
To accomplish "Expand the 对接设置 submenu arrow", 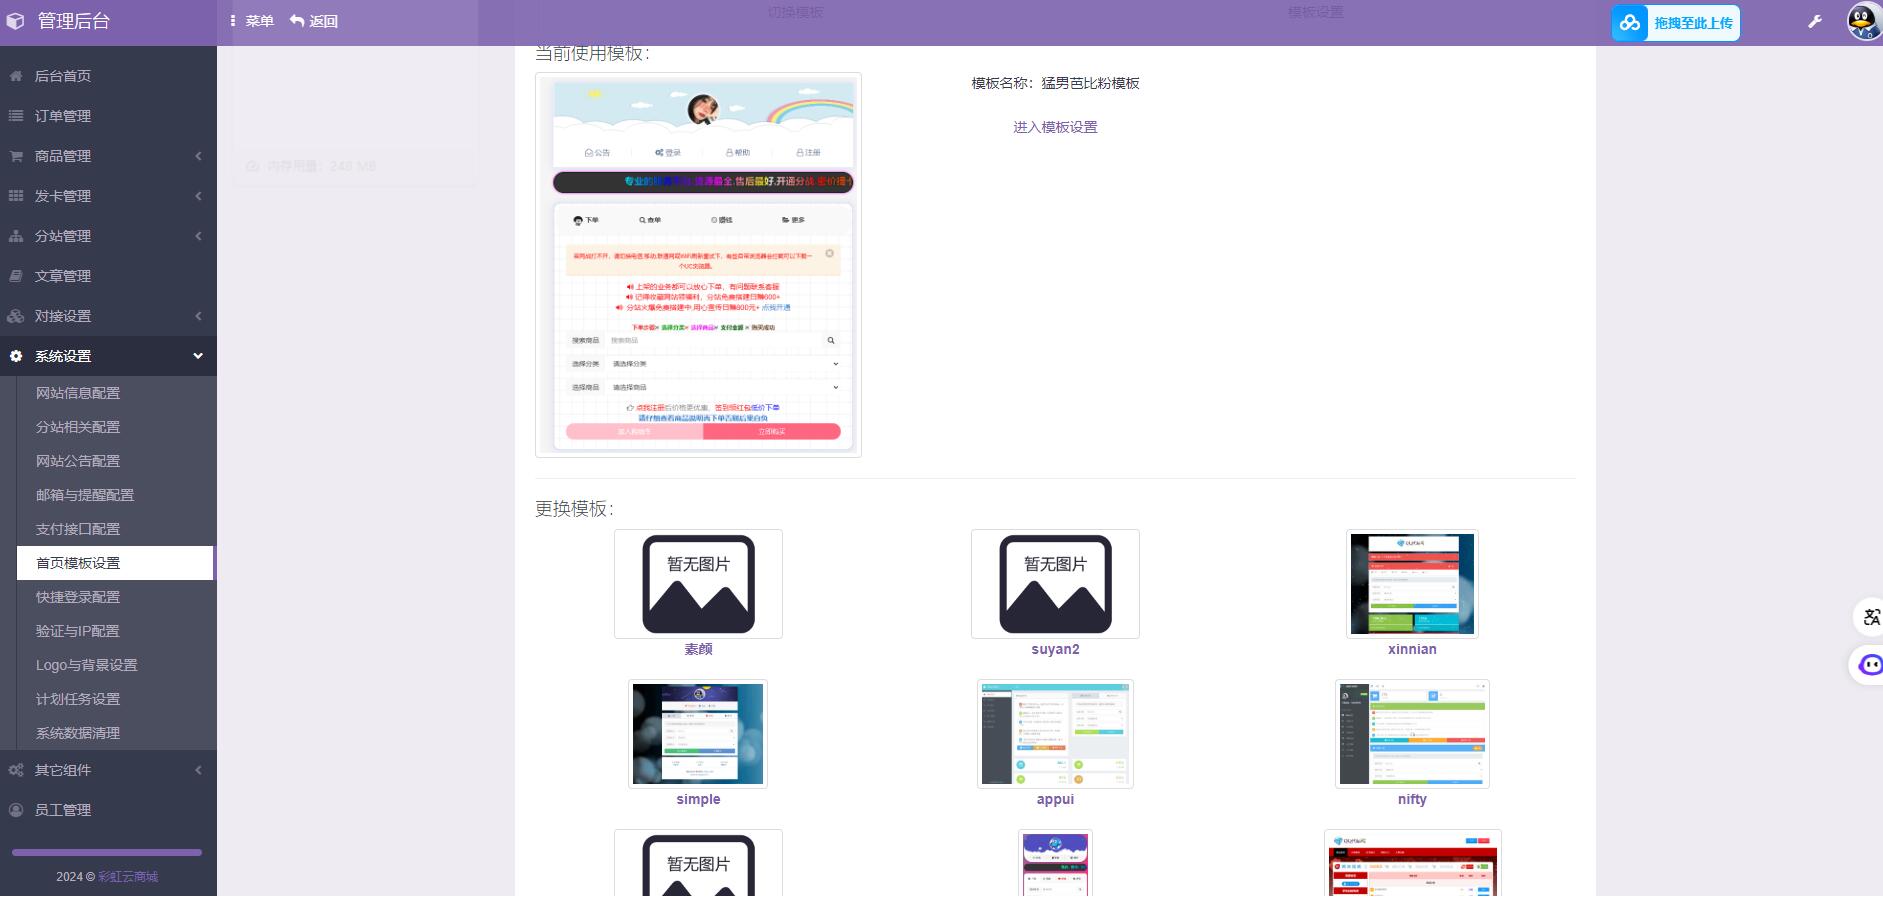I will [x=198, y=316].
